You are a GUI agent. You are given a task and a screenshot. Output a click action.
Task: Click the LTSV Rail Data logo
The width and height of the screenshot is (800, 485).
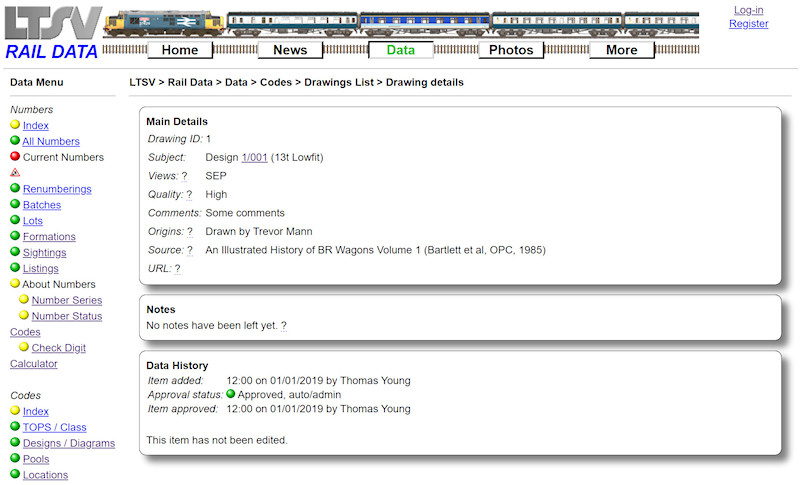click(x=52, y=32)
